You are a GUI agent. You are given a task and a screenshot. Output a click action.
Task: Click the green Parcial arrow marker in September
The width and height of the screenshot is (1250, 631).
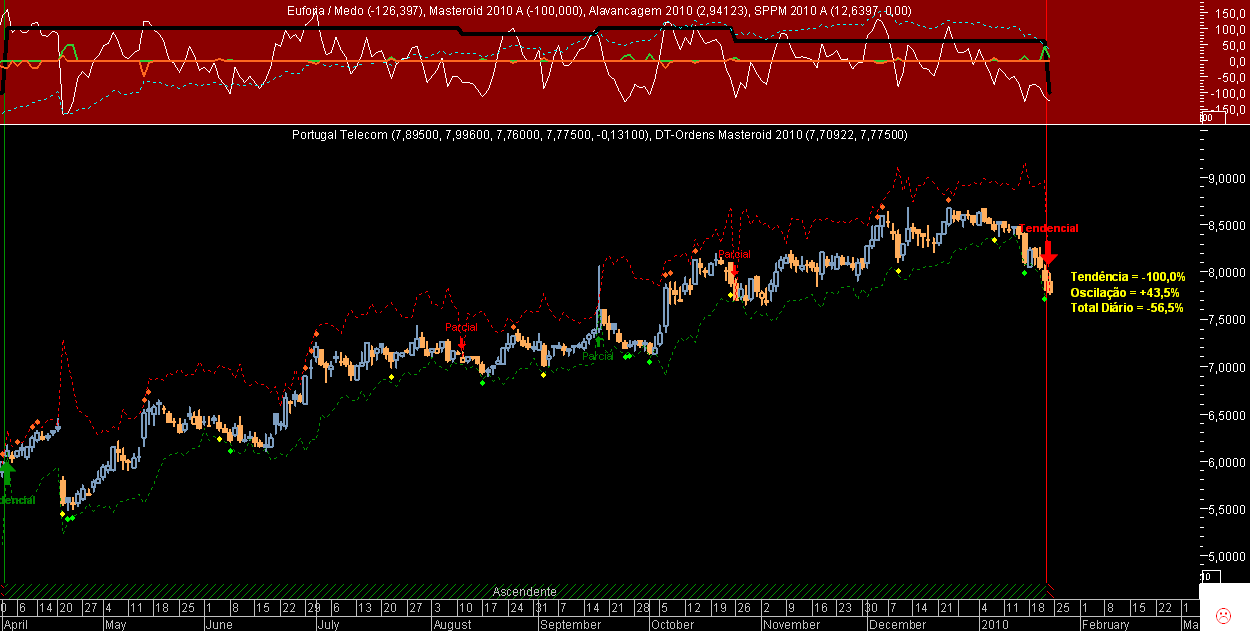pos(599,342)
